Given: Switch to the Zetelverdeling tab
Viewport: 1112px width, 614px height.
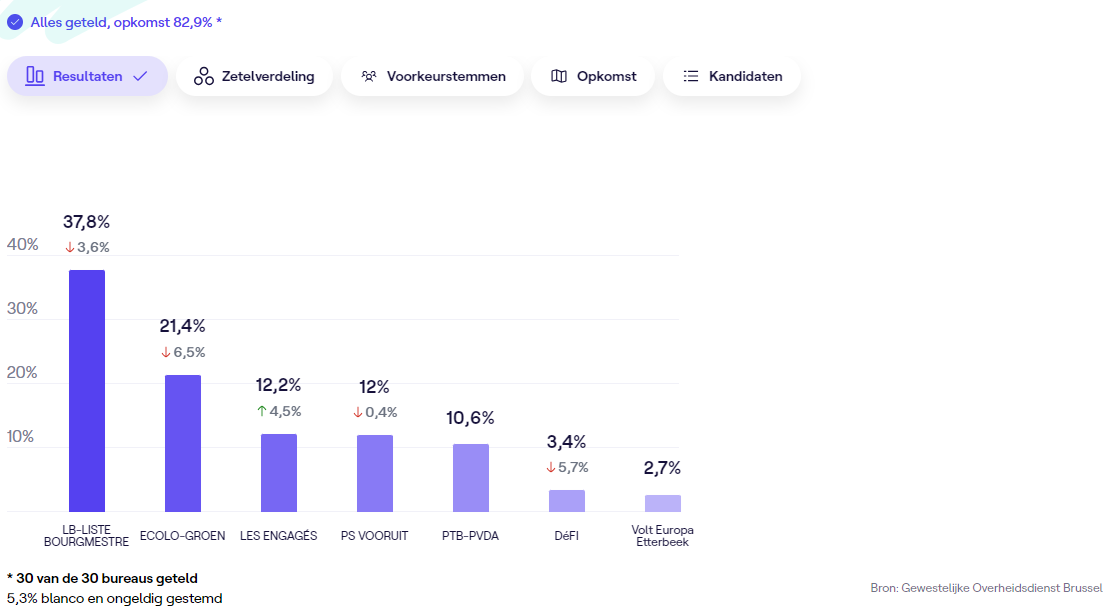Looking at the screenshot, I should 254,76.
